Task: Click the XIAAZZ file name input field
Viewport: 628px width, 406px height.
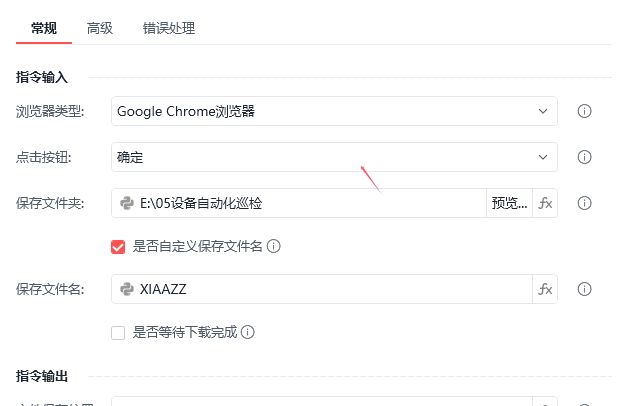Action: [x=330, y=289]
